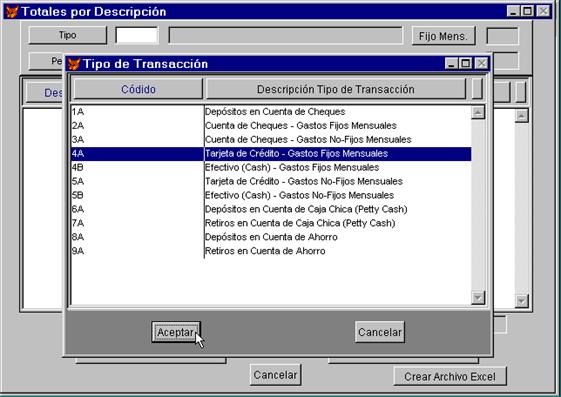The width and height of the screenshot is (561, 397).
Task: Click fox icon in Tipo de Transacción title bar
Action: (x=74, y=64)
